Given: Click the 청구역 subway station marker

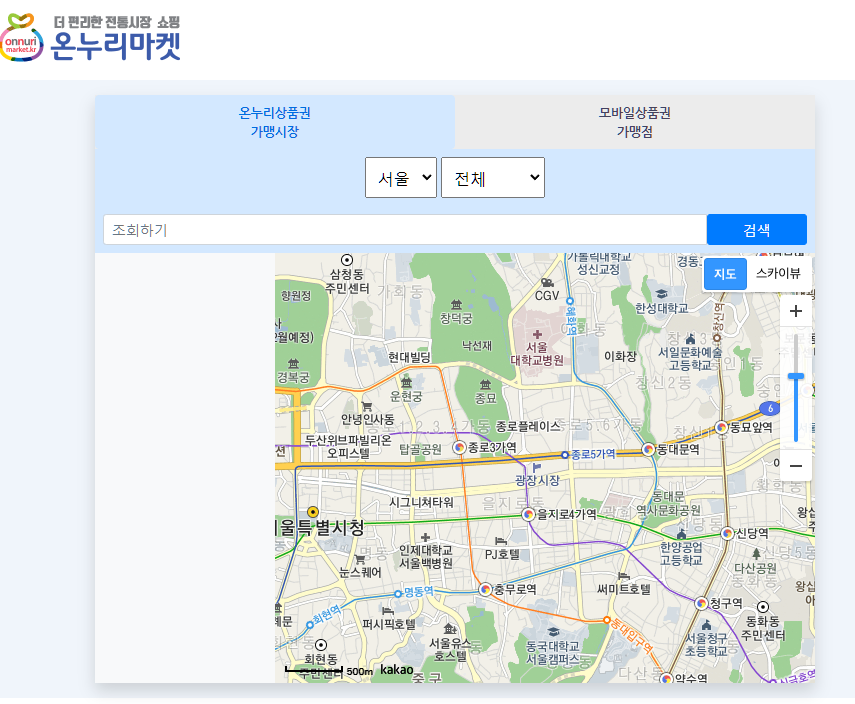Looking at the screenshot, I should tap(701, 603).
